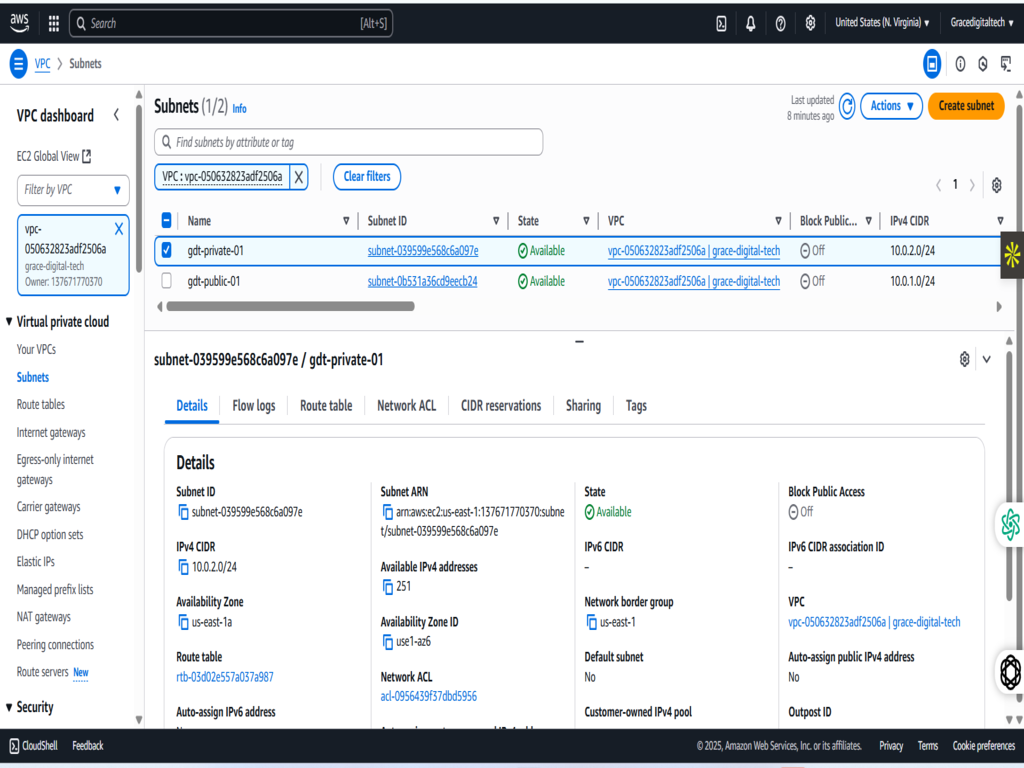The width and height of the screenshot is (1024, 768).
Task: Collapse the Security section in sidebar
Action: point(10,707)
